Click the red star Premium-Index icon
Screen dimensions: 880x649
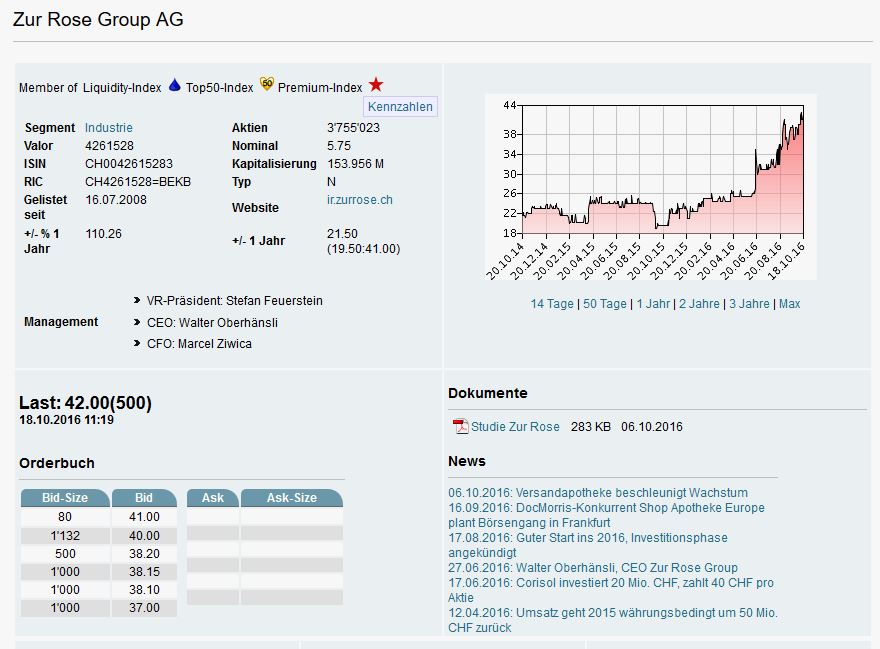[x=376, y=85]
